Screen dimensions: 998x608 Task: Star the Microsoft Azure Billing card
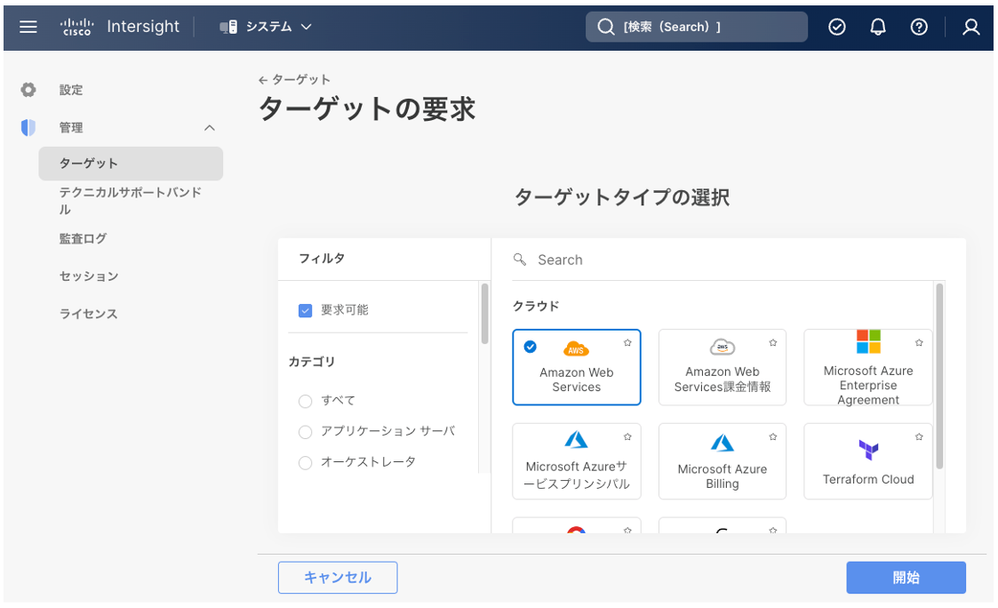coord(773,437)
